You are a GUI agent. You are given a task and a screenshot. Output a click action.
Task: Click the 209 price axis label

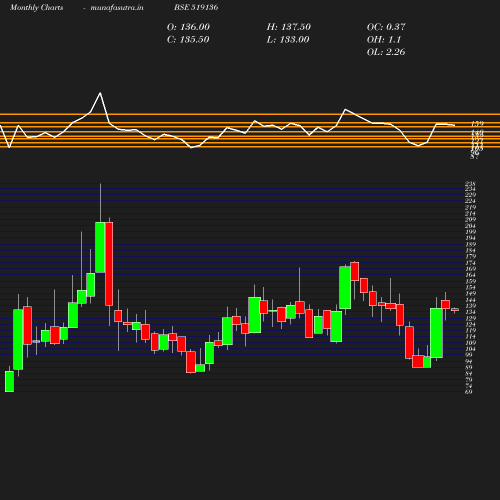tap(470, 219)
